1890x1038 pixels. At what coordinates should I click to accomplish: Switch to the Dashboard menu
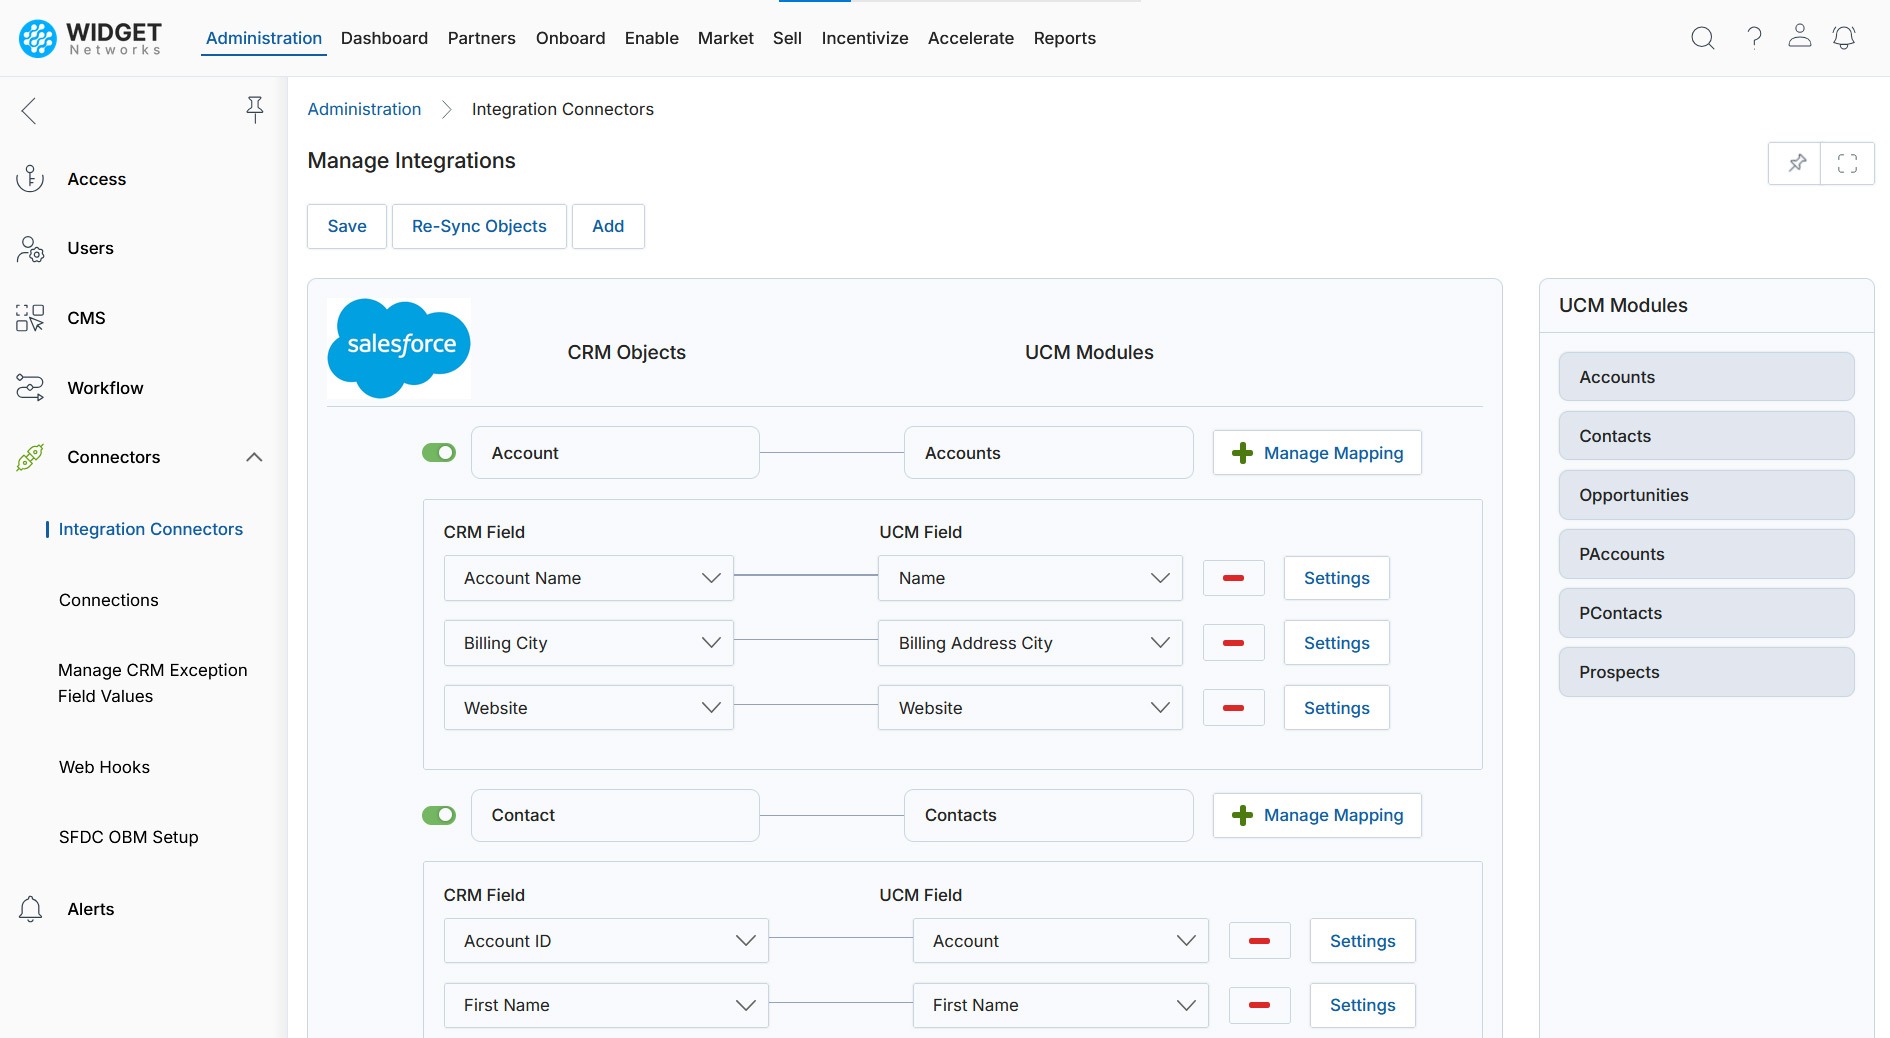[x=384, y=38]
